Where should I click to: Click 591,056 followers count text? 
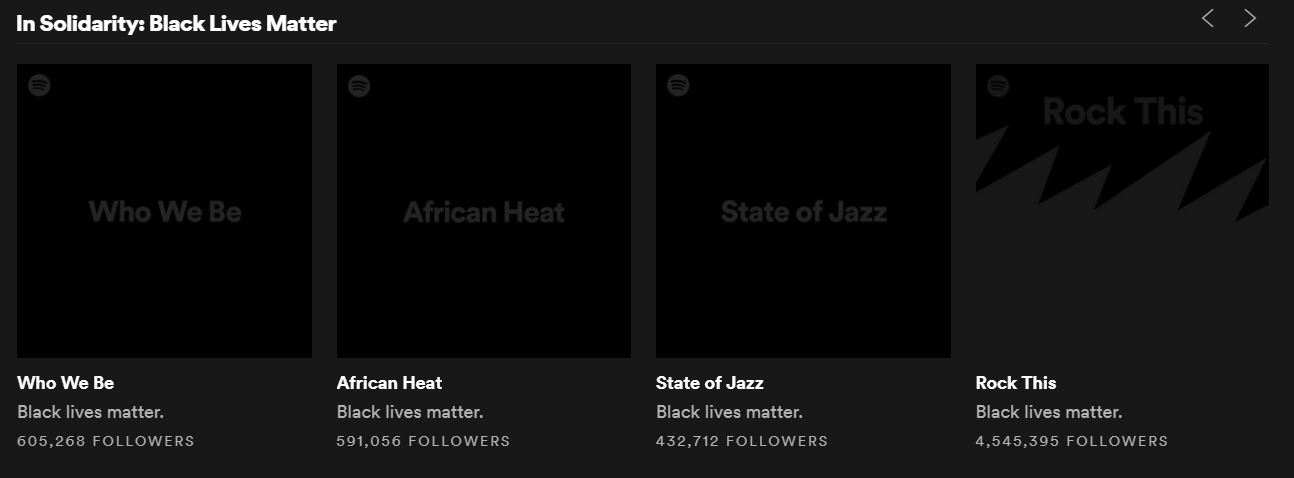point(423,441)
